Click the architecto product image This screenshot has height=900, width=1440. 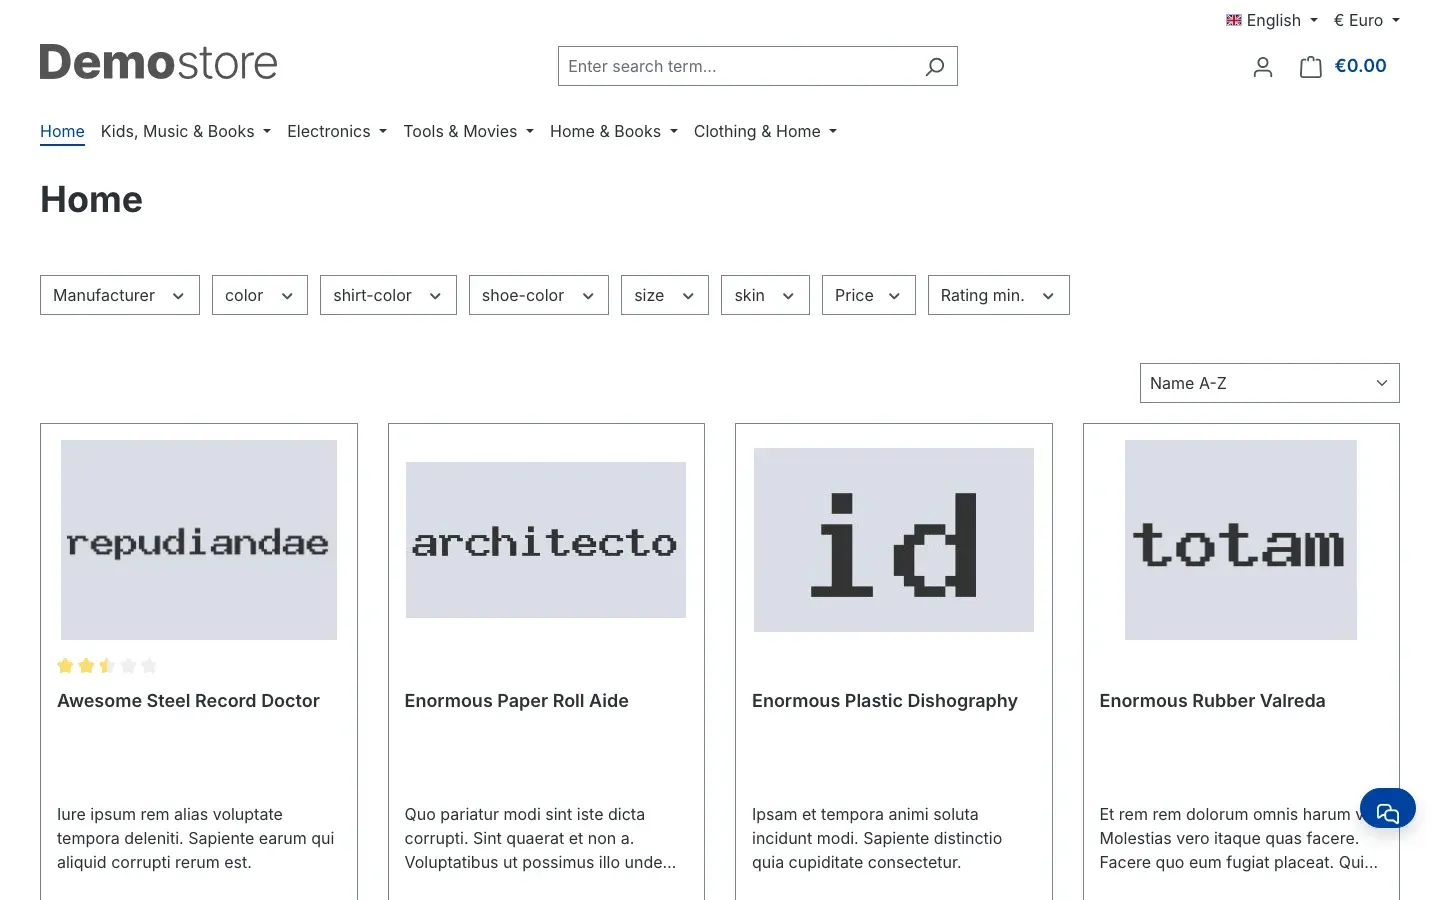(546, 540)
